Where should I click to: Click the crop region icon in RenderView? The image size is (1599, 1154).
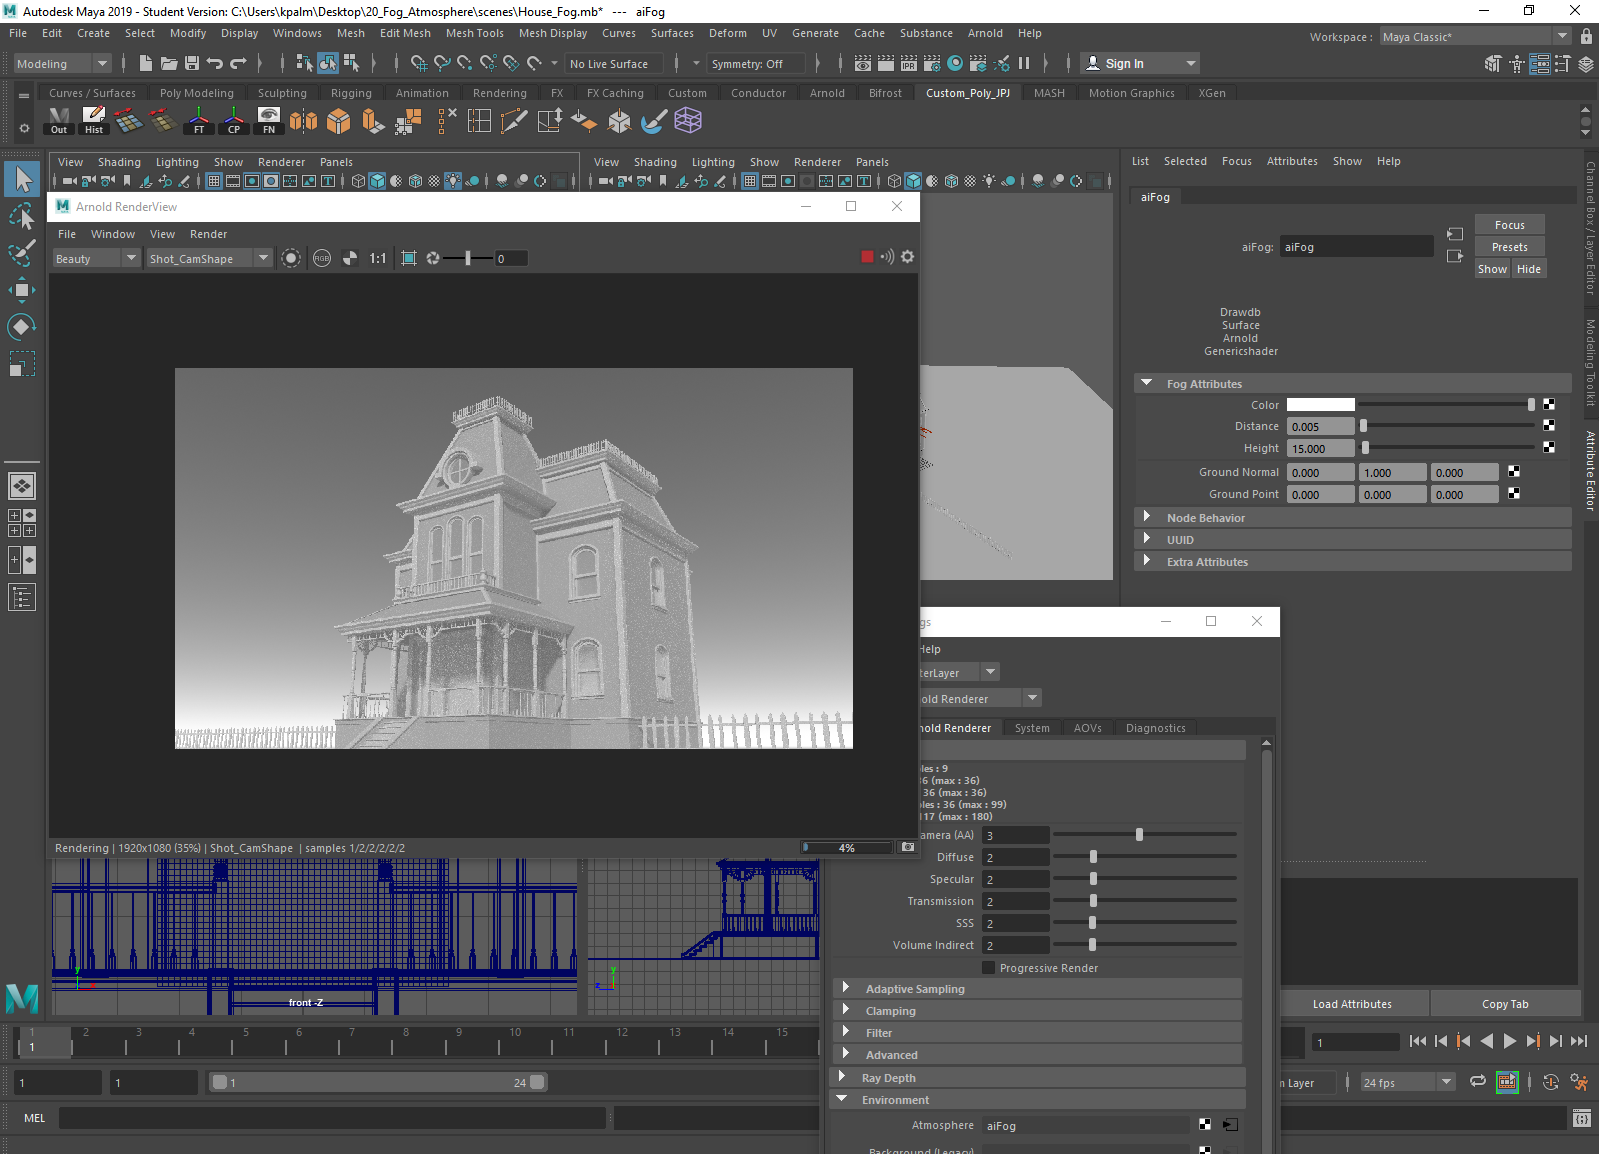(x=409, y=258)
